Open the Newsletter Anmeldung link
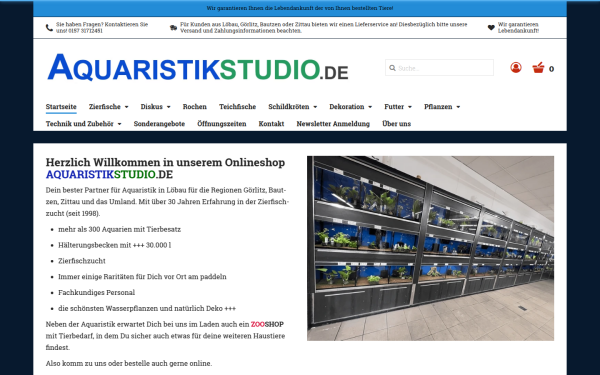The height and width of the screenshot is (375, 600). tap(333, 124)
